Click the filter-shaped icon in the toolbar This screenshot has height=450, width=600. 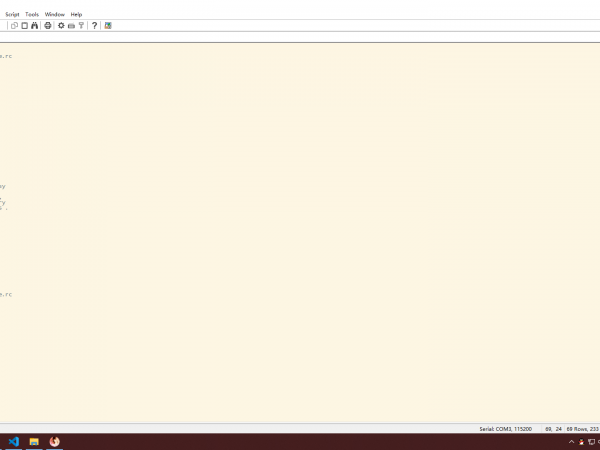[81, 25]
